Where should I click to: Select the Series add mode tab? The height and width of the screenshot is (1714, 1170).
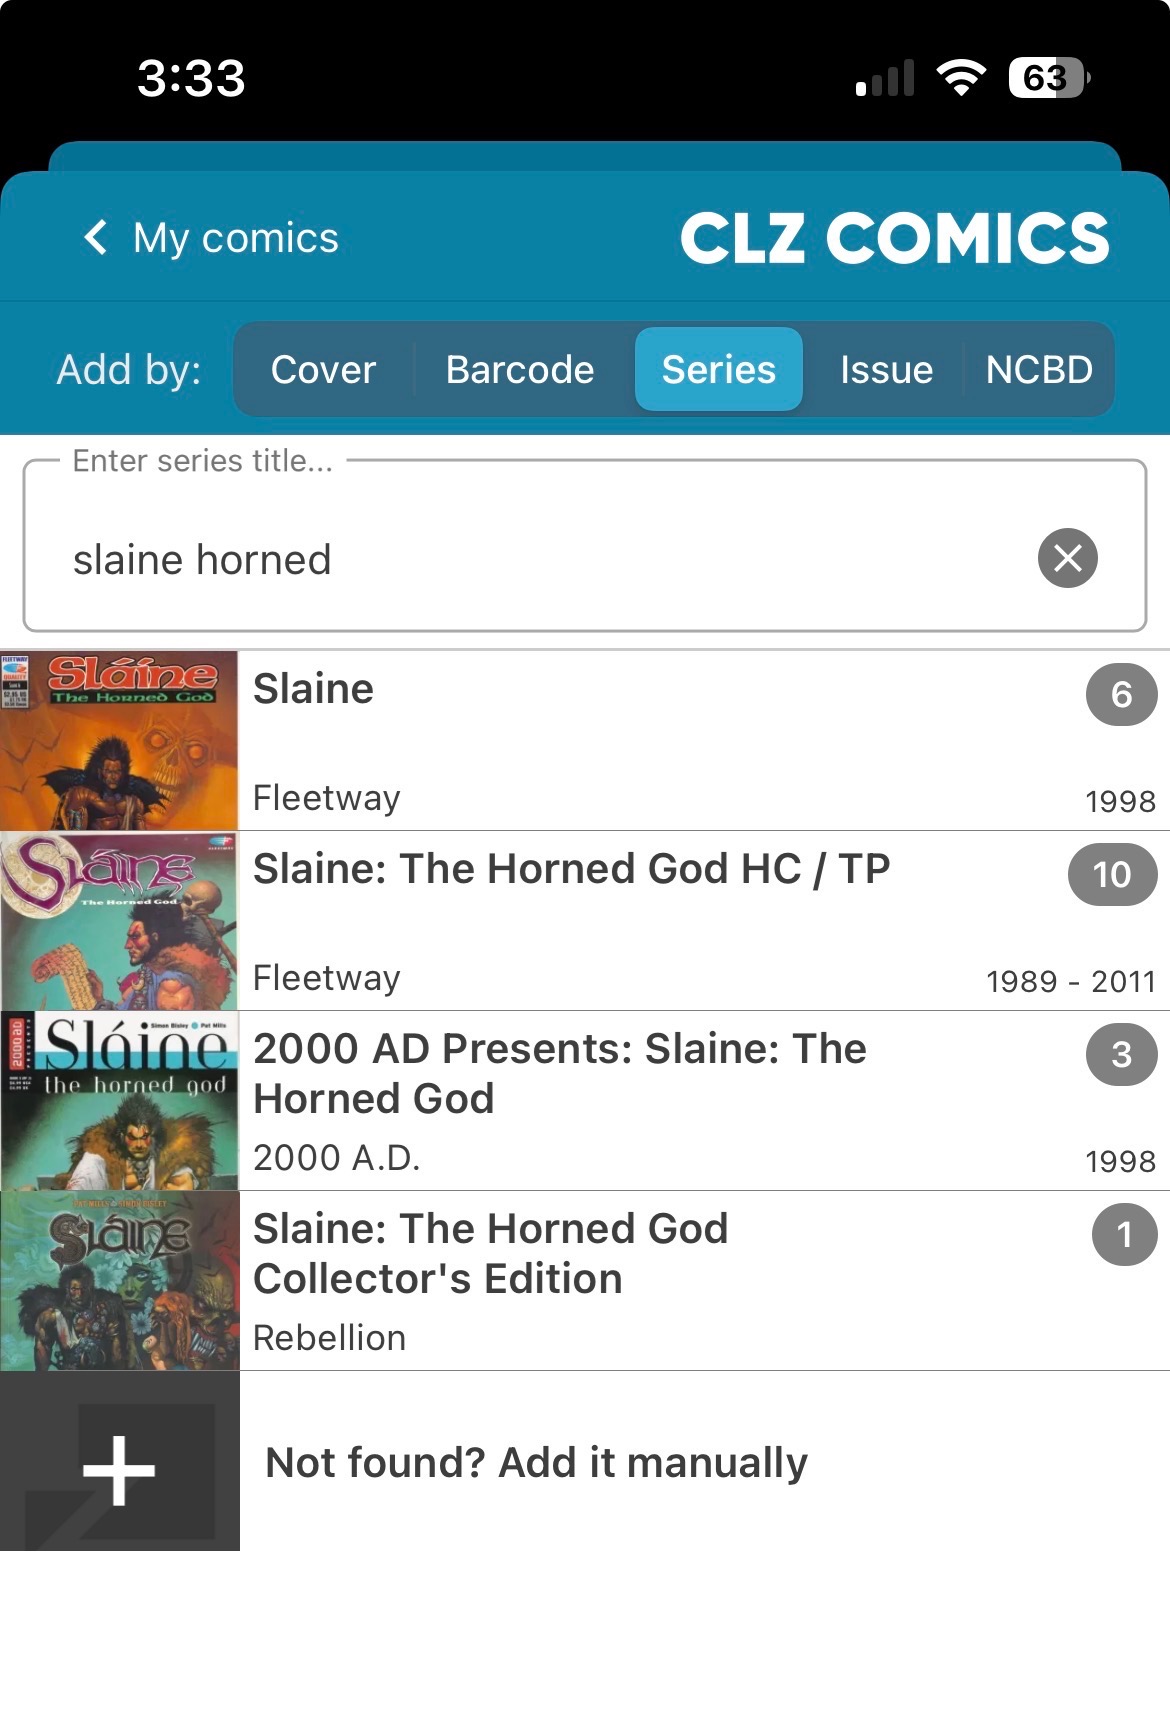[718, 370]
